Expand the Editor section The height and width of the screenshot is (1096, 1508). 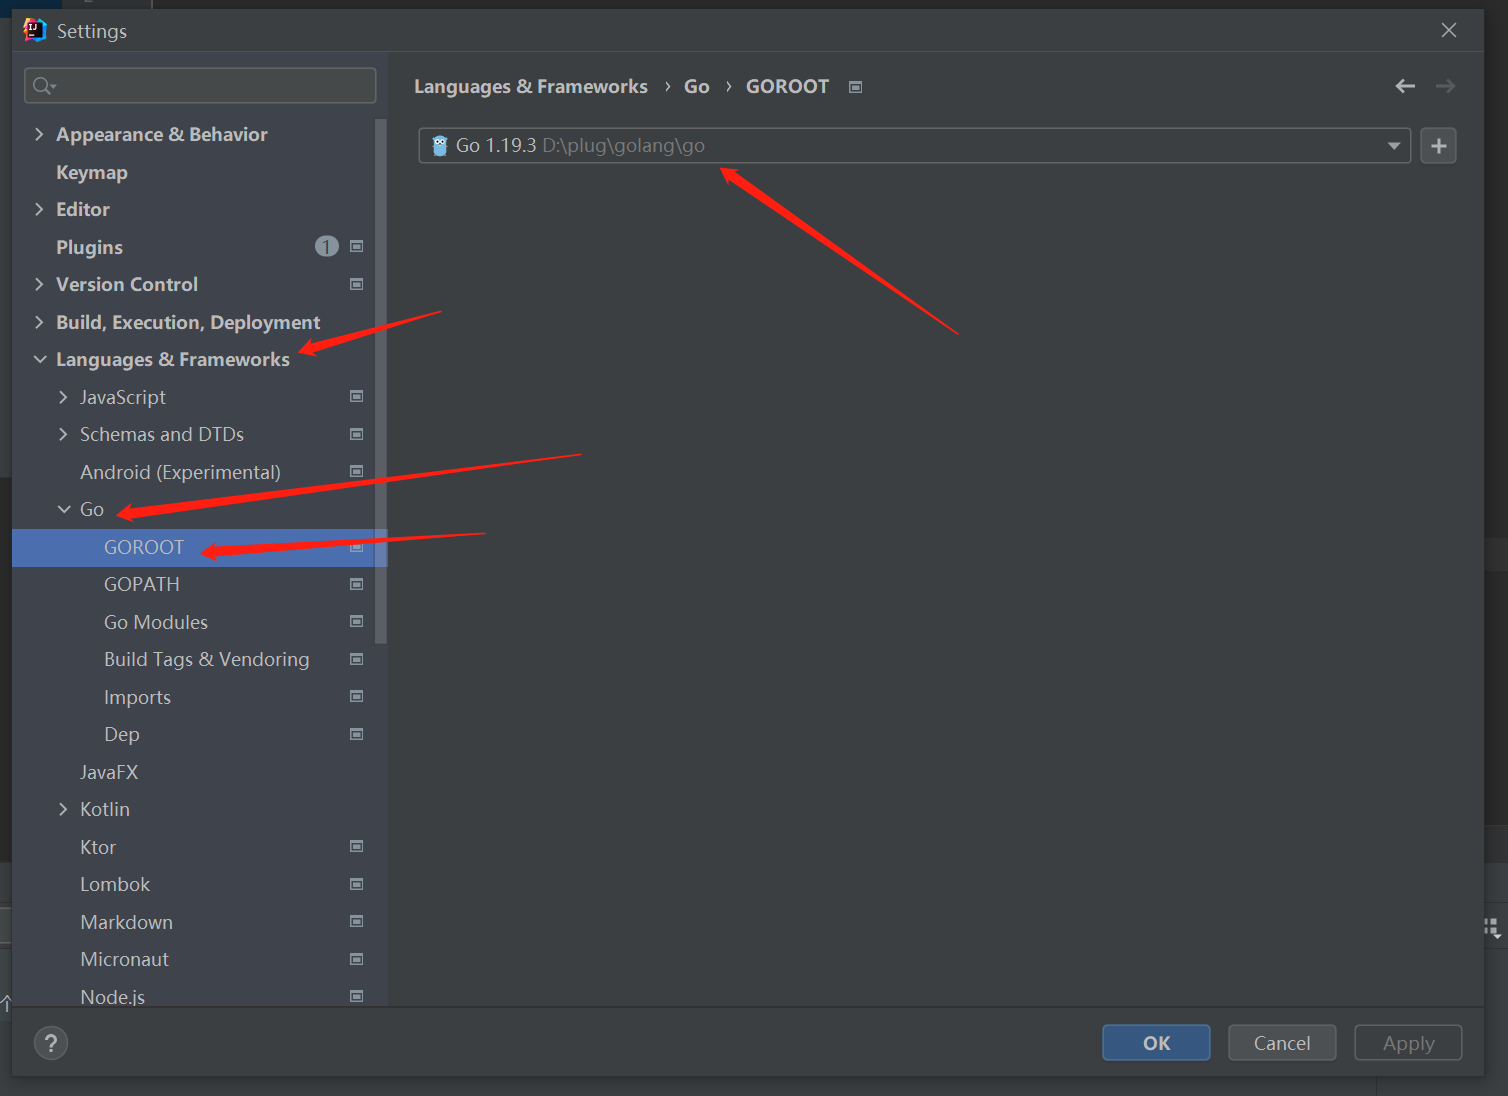pyautogui.click(x=39, y=209)
